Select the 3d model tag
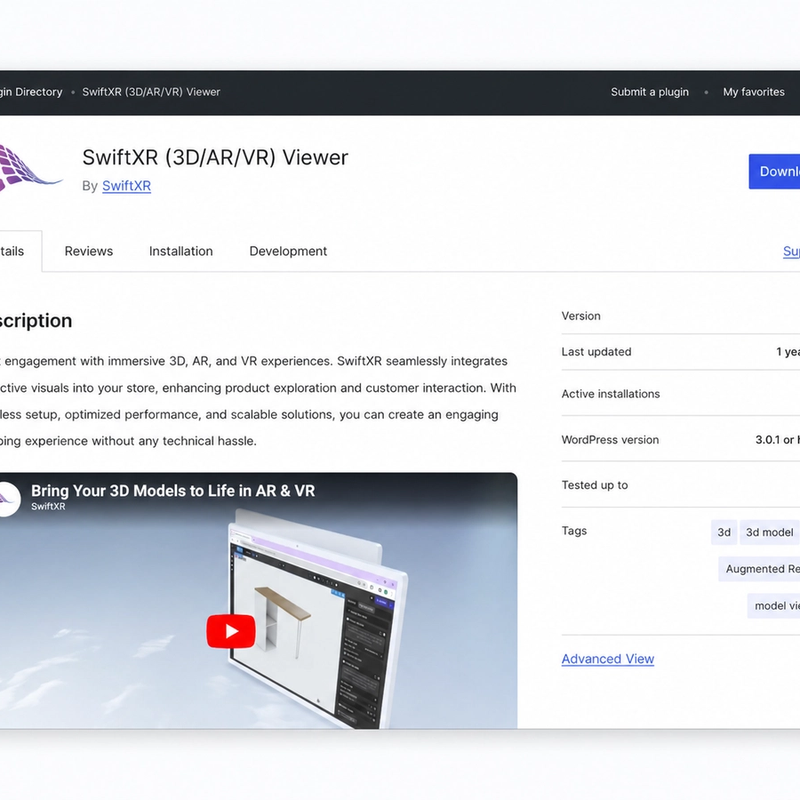Screen dimensions: 800x800 pos(769,532)
